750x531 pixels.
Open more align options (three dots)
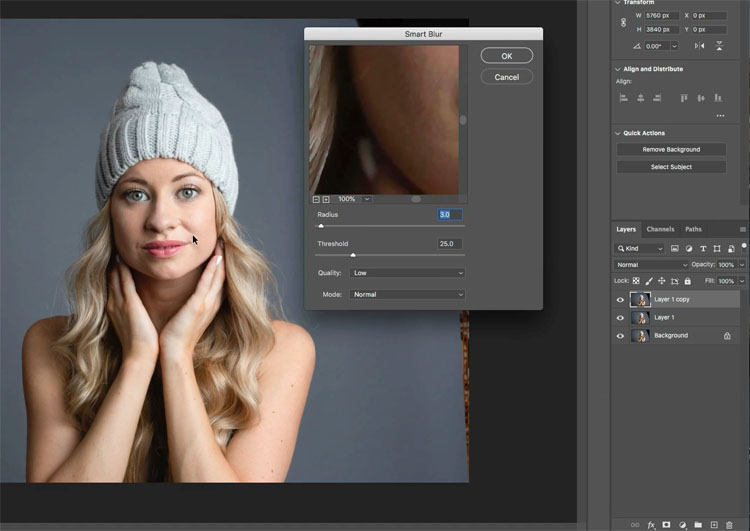click(x=720, y=116)
